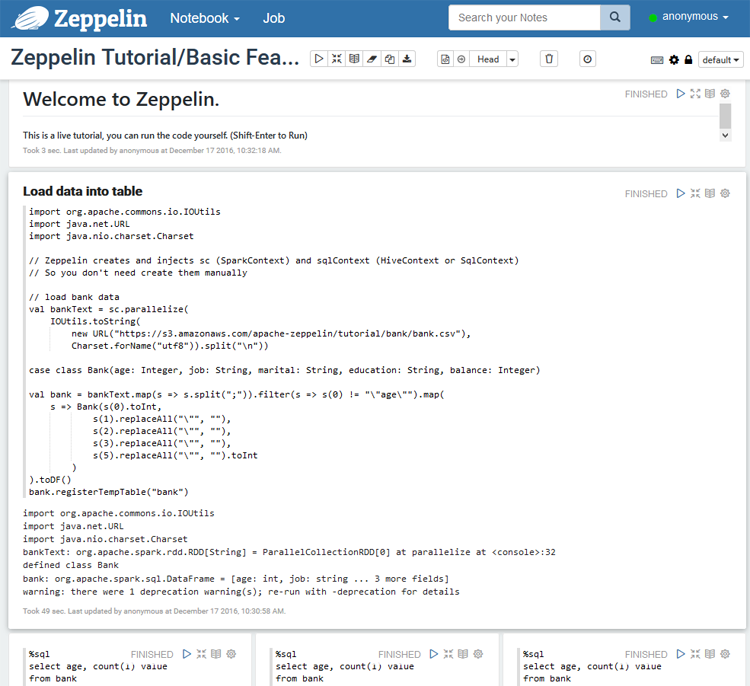Image resolution: width=750 pixels, height=686 pixels.
Task: Expand the Head revision dropdown arrow
Action: pos(512,59)
